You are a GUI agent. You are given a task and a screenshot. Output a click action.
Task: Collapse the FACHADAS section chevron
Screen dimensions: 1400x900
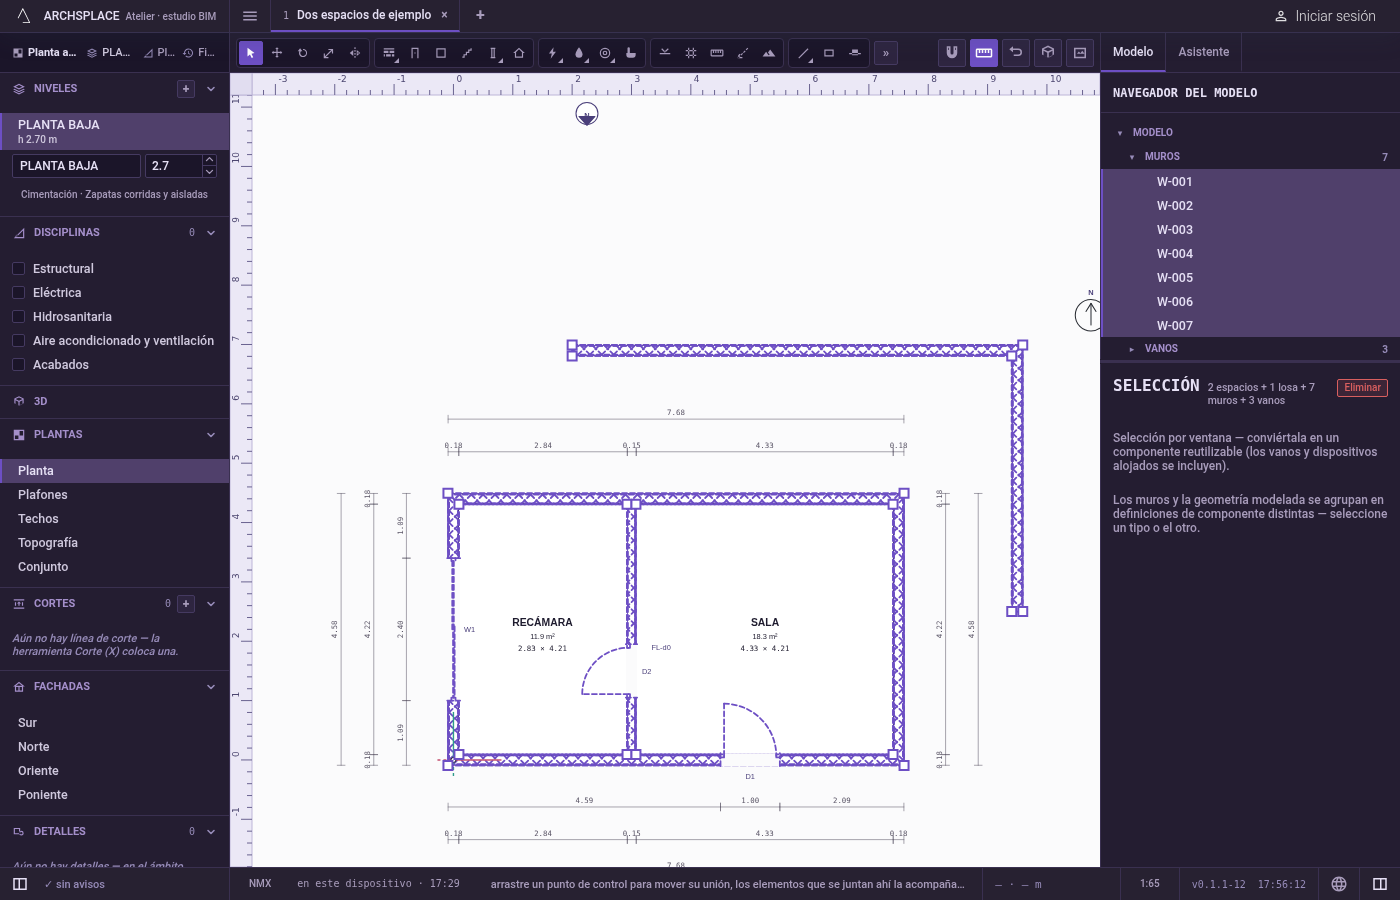click(211, 687)
